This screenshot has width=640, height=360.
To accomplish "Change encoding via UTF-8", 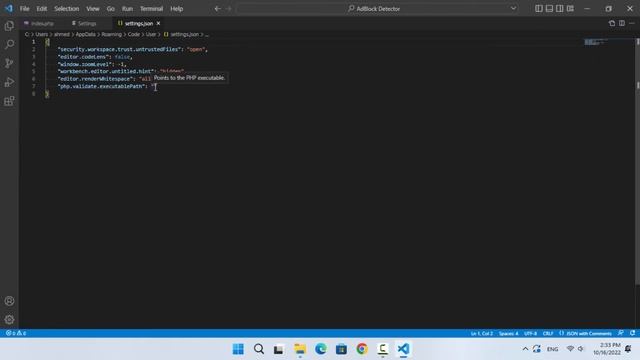I will point(530,333).
